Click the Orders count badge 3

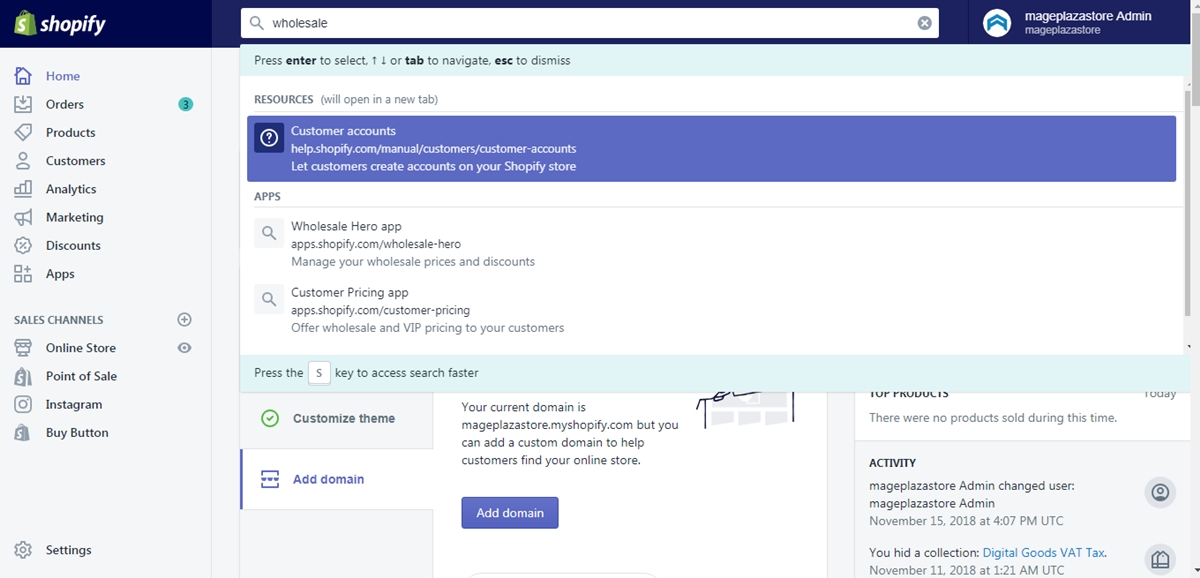click(185, 104)
